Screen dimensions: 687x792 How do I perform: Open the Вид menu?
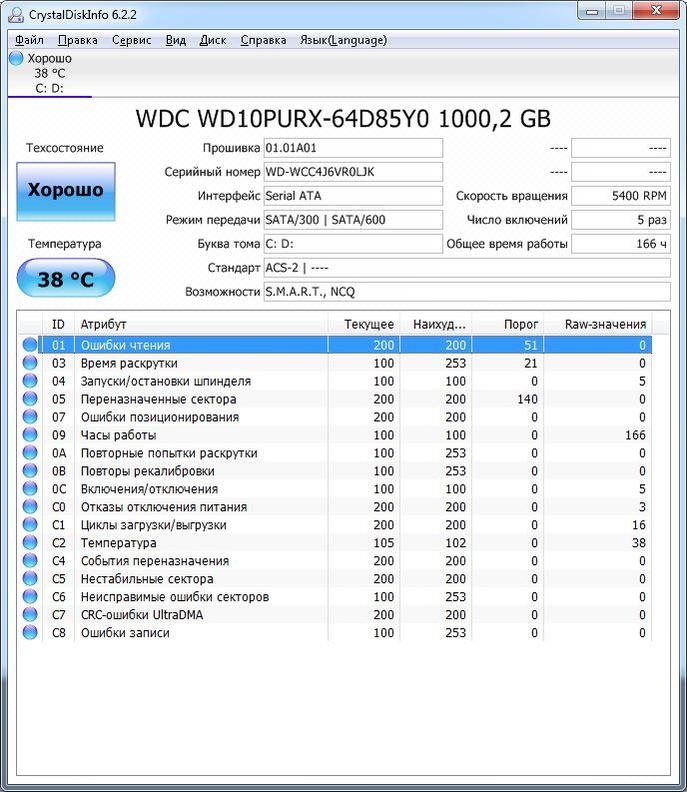[x=176, y=40]
